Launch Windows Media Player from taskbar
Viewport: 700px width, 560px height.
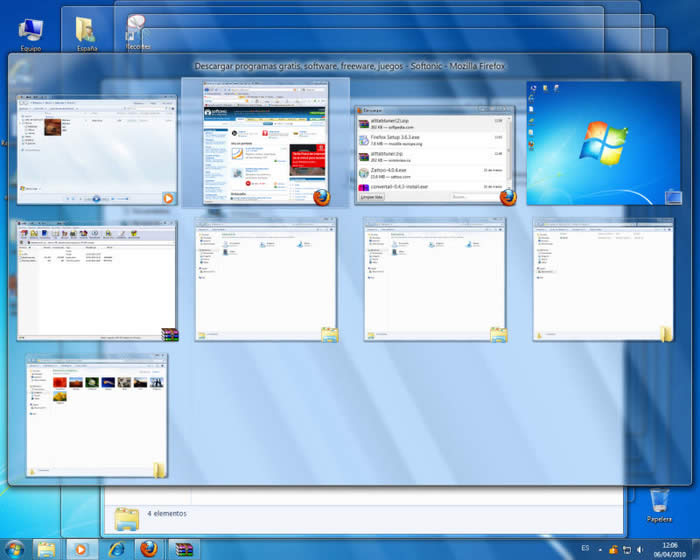[x=81, y=549]
